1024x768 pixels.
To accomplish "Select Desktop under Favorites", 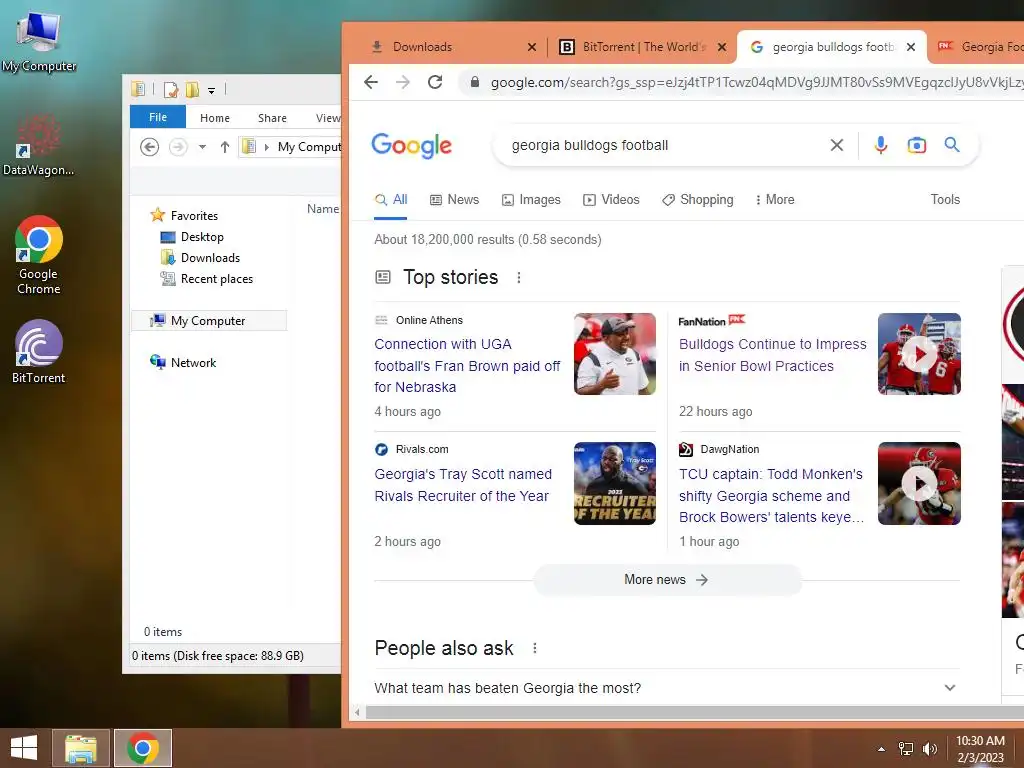I will coord(192,237).
